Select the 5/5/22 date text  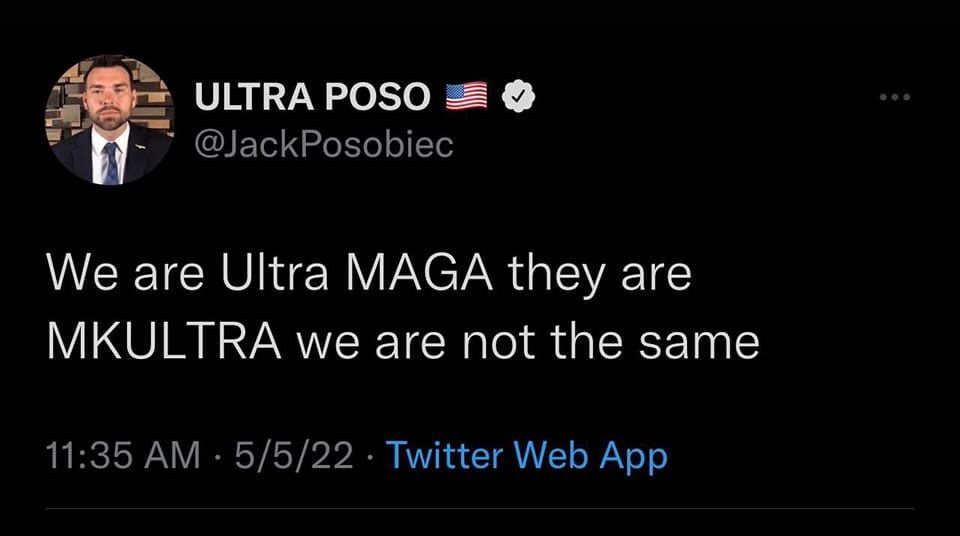pyautogui.click(x=293, y=456)
